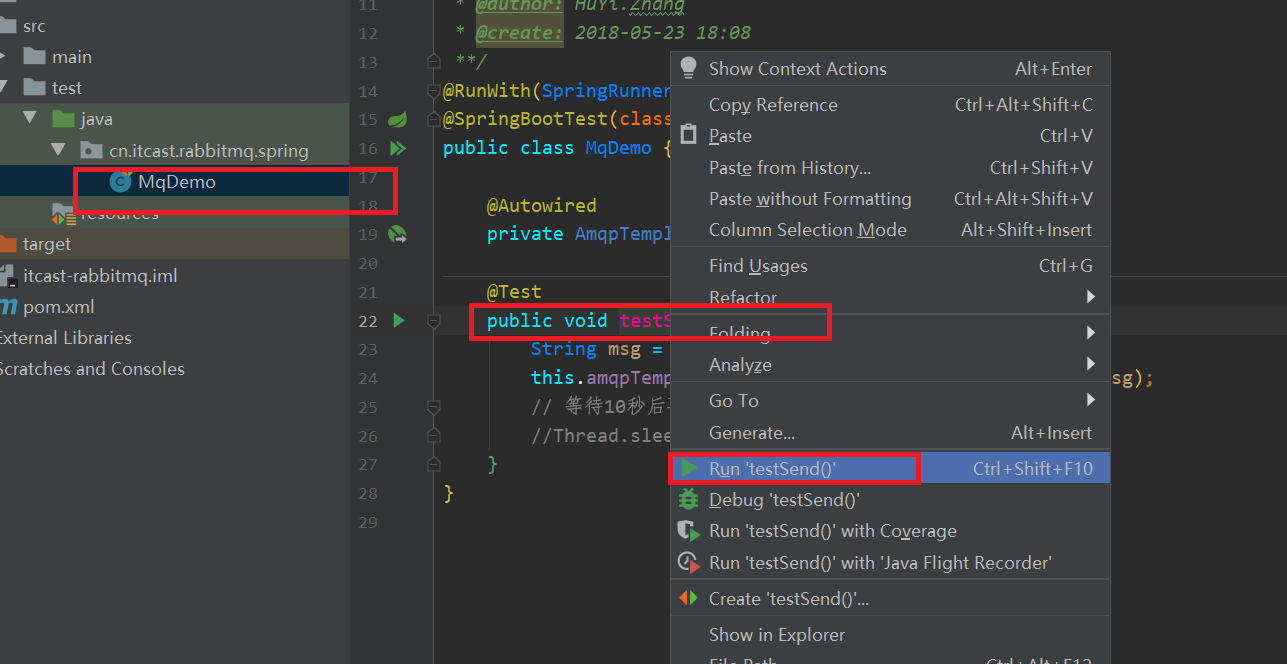This screenshot has width=1287, height=664.
Task: Click the Java Flight Recorder run icon
Action: click(x=688, y=563)
